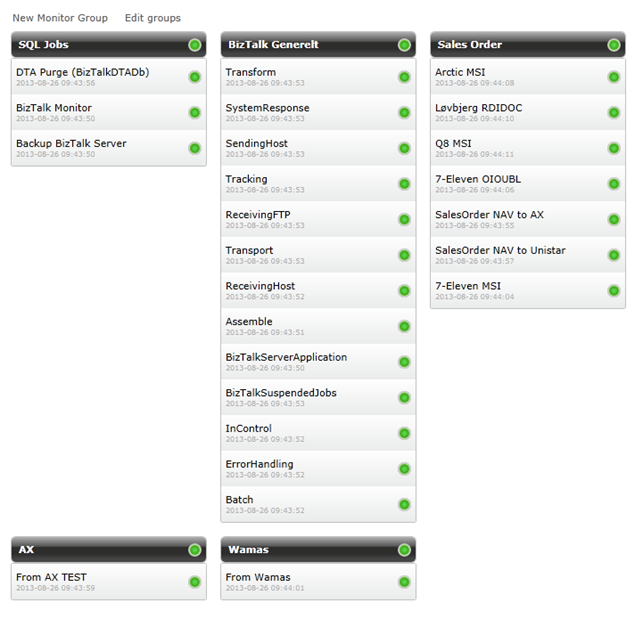Click the status icon in SQL Jobs header
The image size is (643, 619).
point(194,45)
